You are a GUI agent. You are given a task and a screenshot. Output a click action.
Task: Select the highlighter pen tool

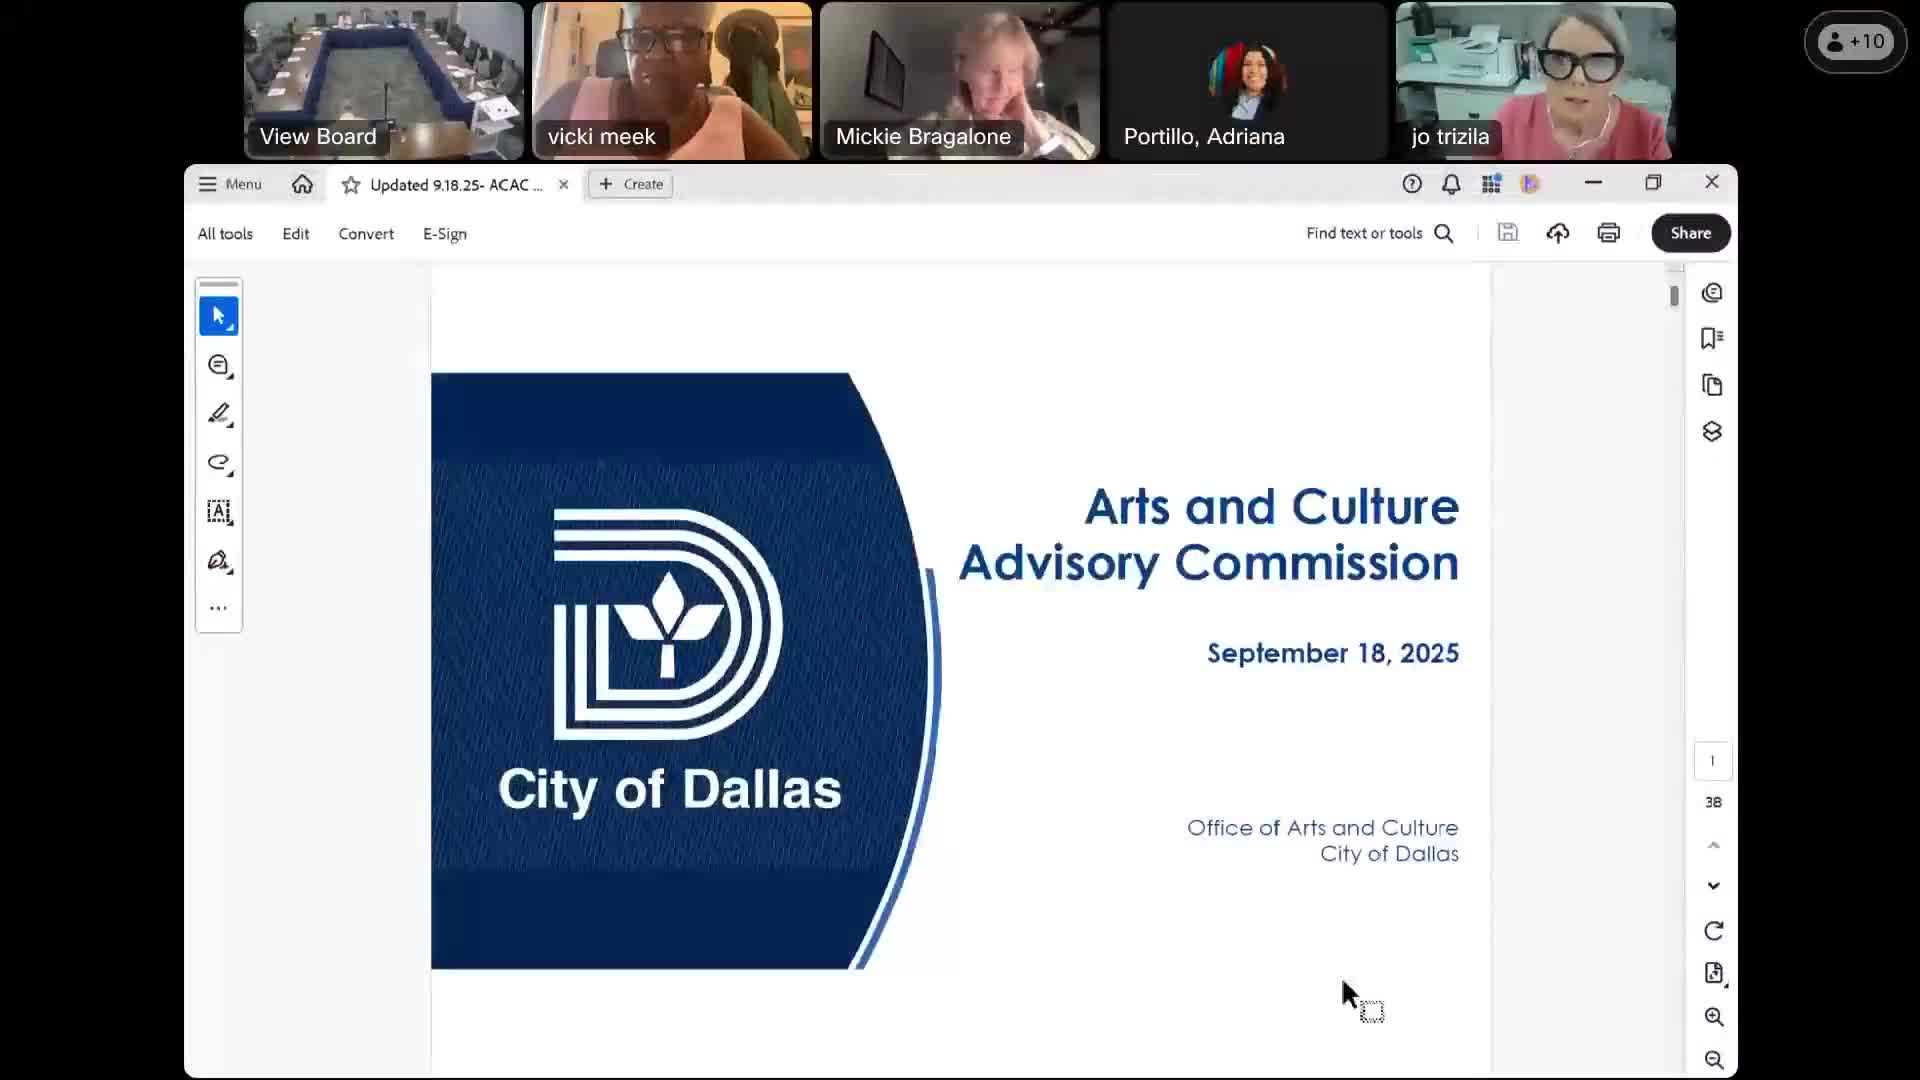pos(218,414)
